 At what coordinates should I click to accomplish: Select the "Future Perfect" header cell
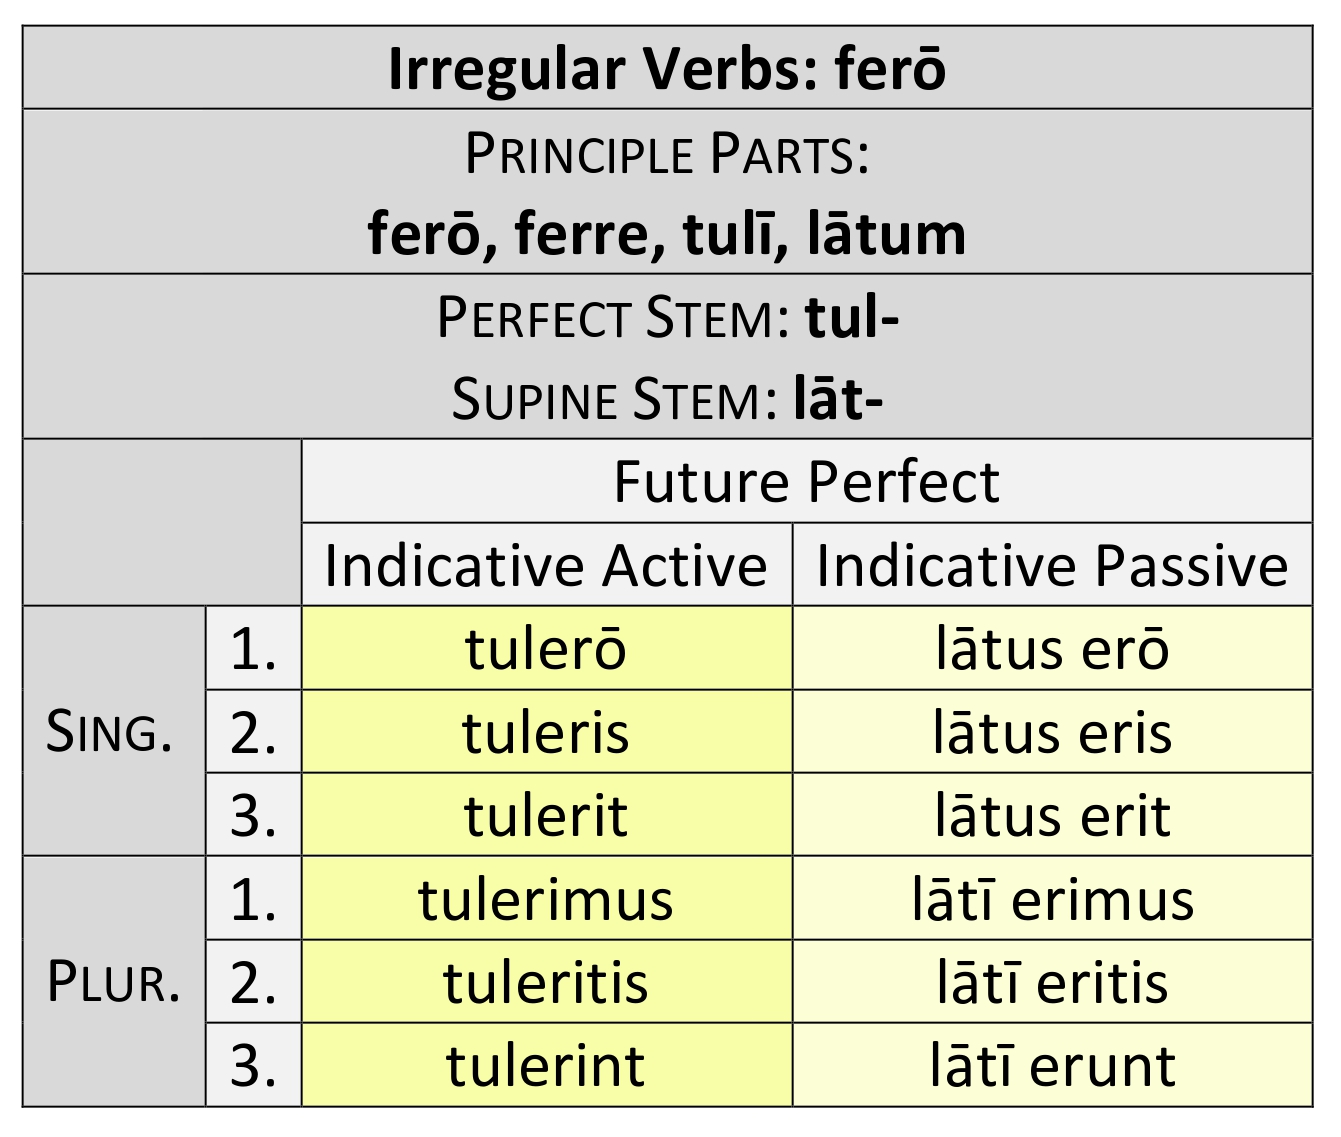[806, 482]
